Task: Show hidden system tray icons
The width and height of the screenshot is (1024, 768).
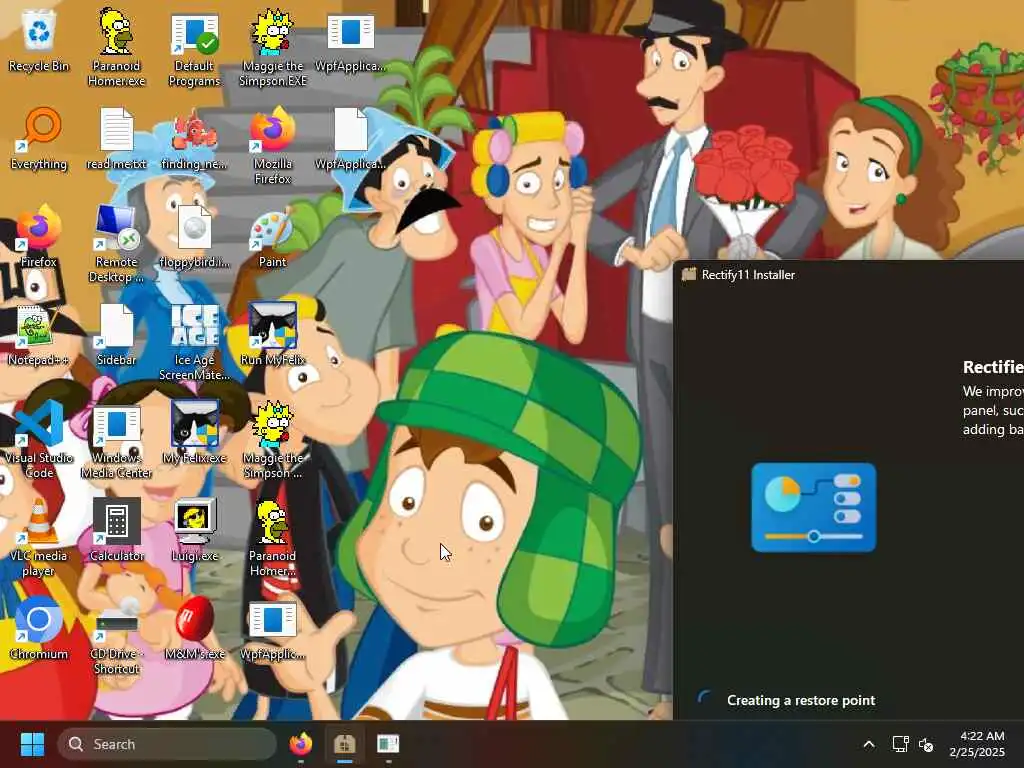Action: 869,744
